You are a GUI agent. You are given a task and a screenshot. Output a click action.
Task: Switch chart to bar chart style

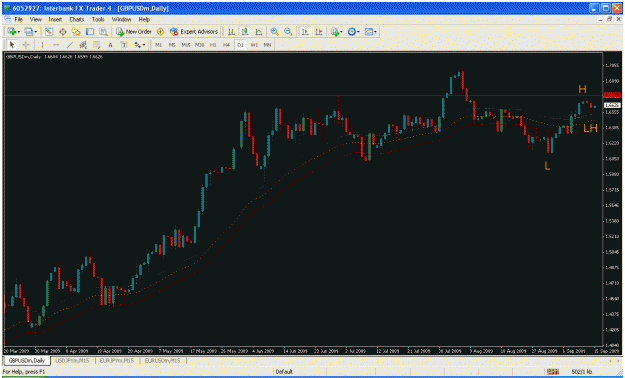(x=231, y=32)
